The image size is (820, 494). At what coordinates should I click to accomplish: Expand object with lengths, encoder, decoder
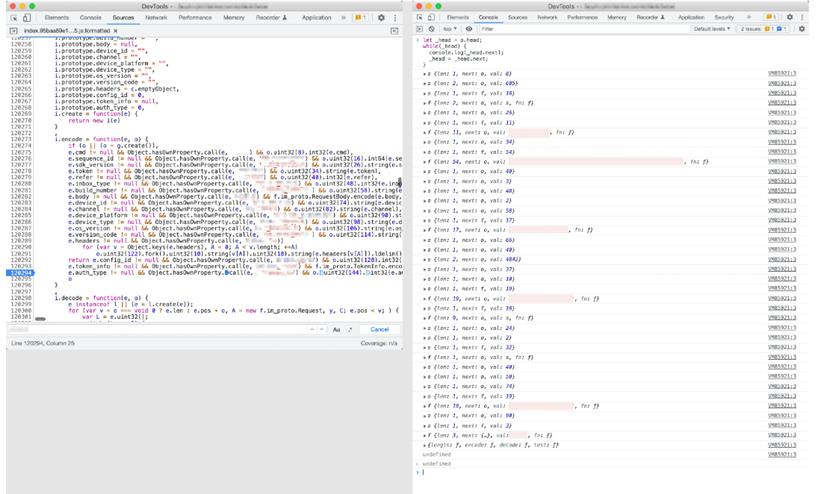click(x=424, y=445)
